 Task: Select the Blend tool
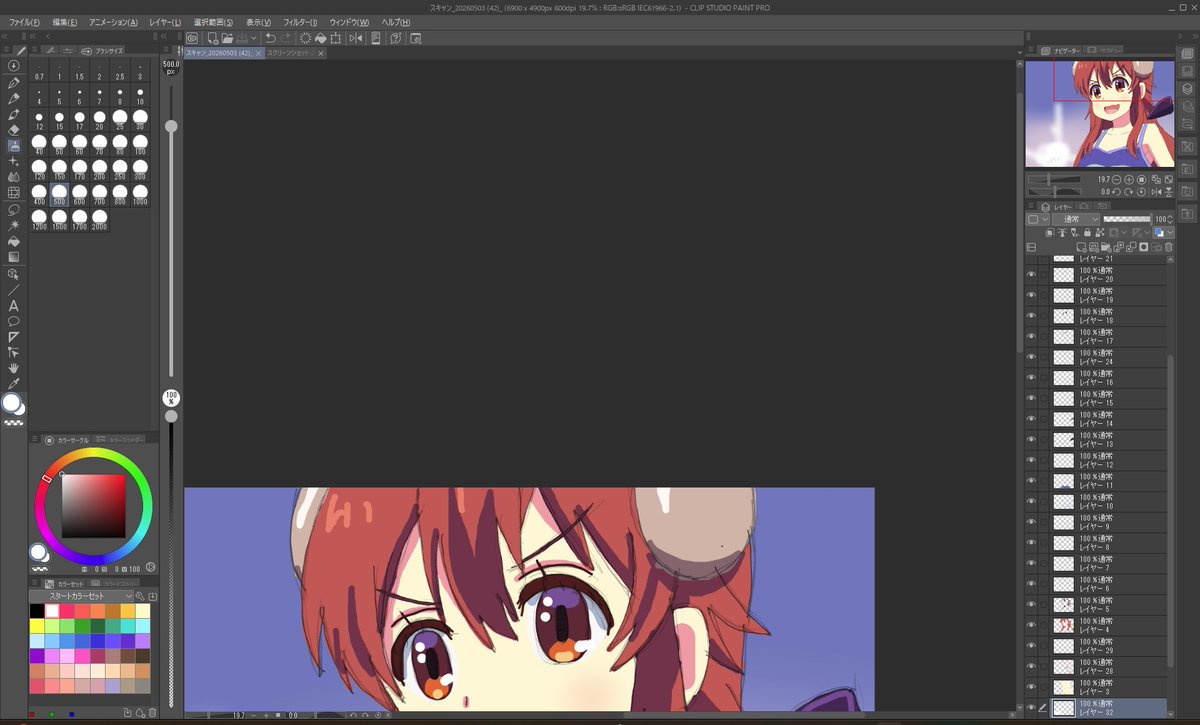14,177
